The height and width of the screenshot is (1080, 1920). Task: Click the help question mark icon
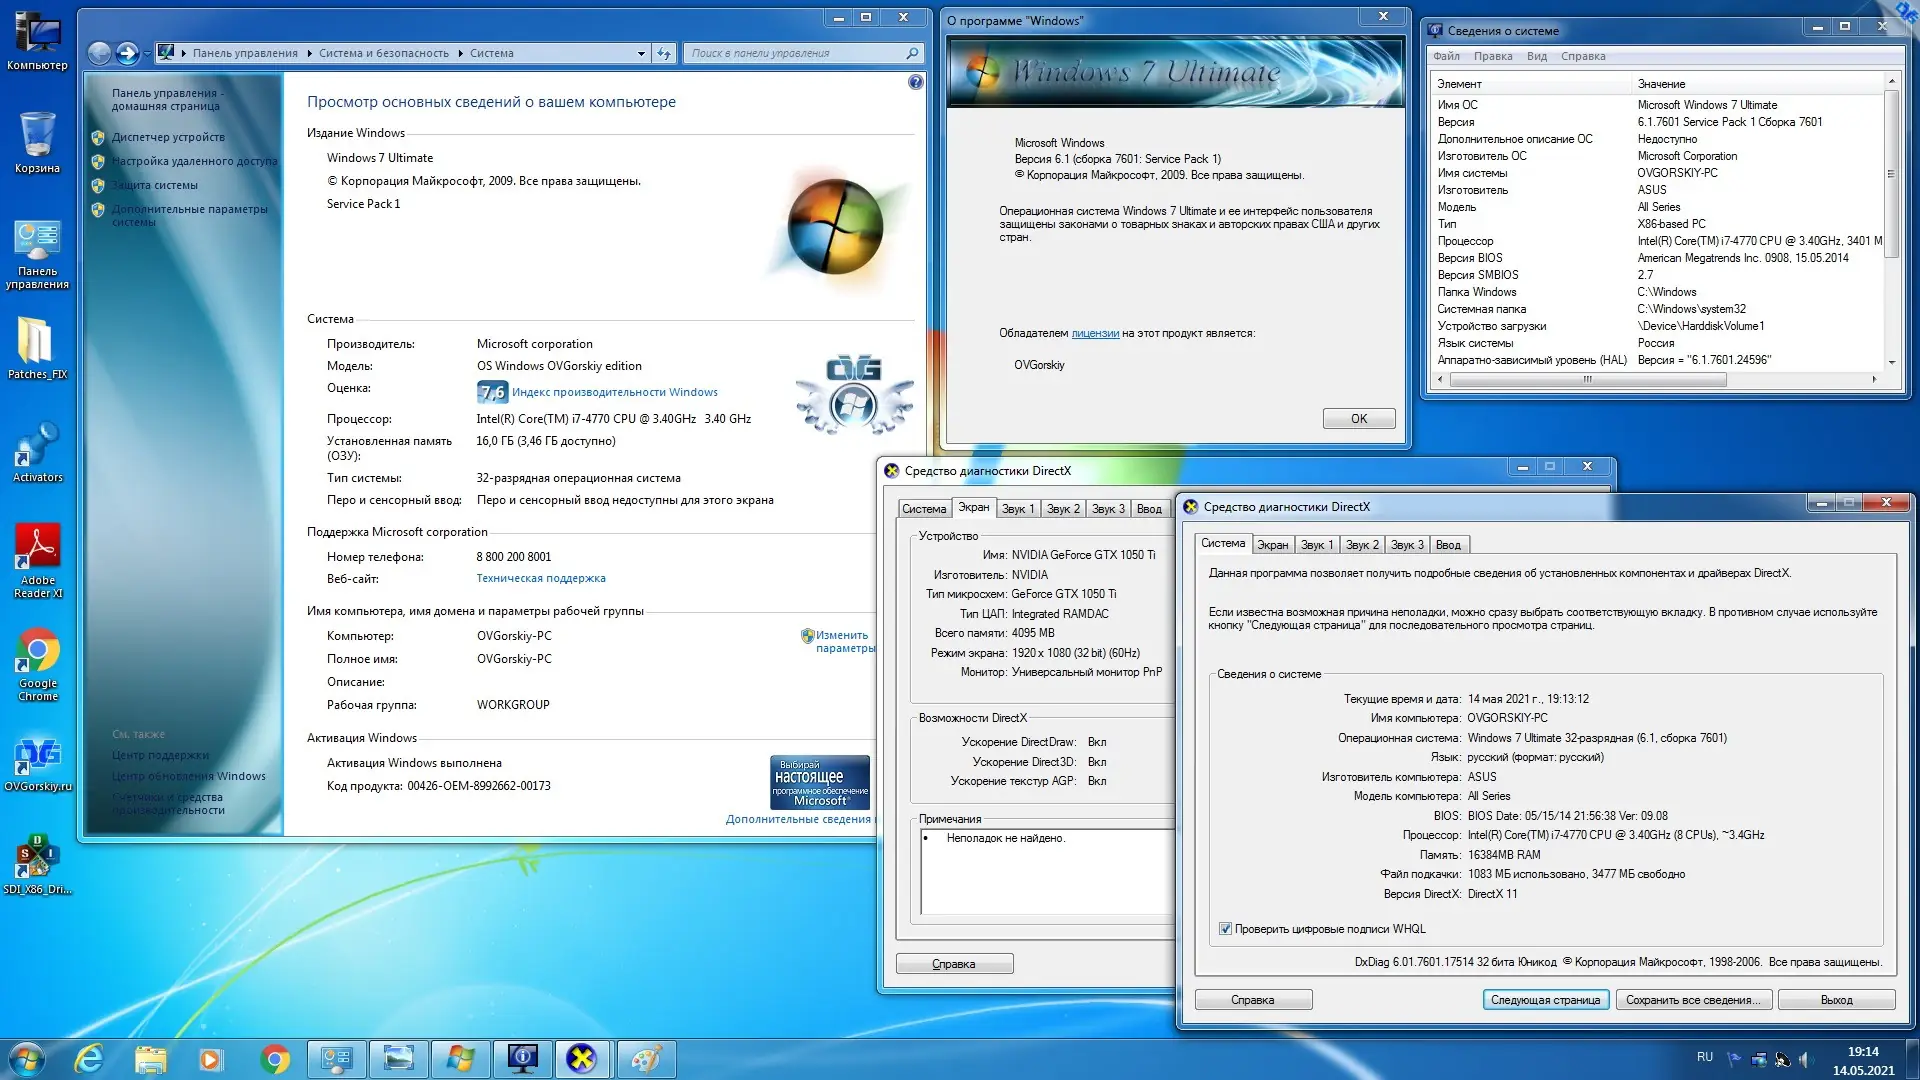915,82
